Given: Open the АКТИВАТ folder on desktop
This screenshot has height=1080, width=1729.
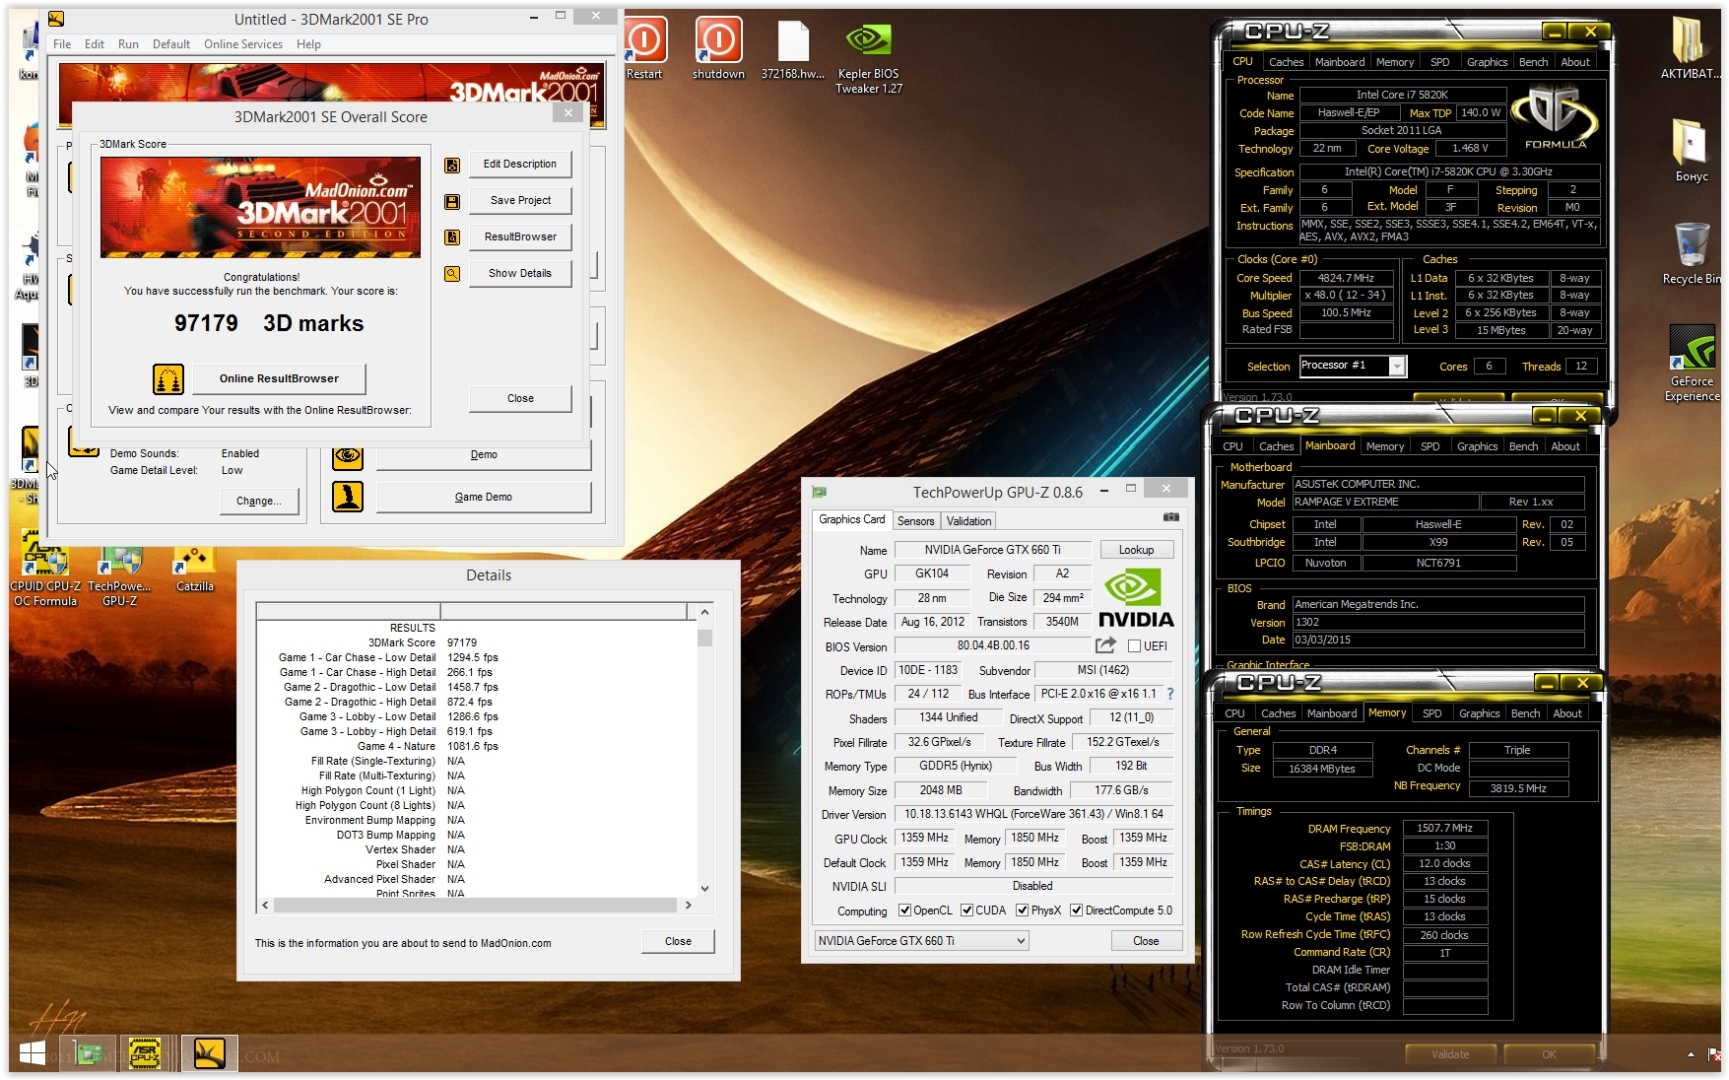Looking at the screenshot, I should [x=1690, y=47].
